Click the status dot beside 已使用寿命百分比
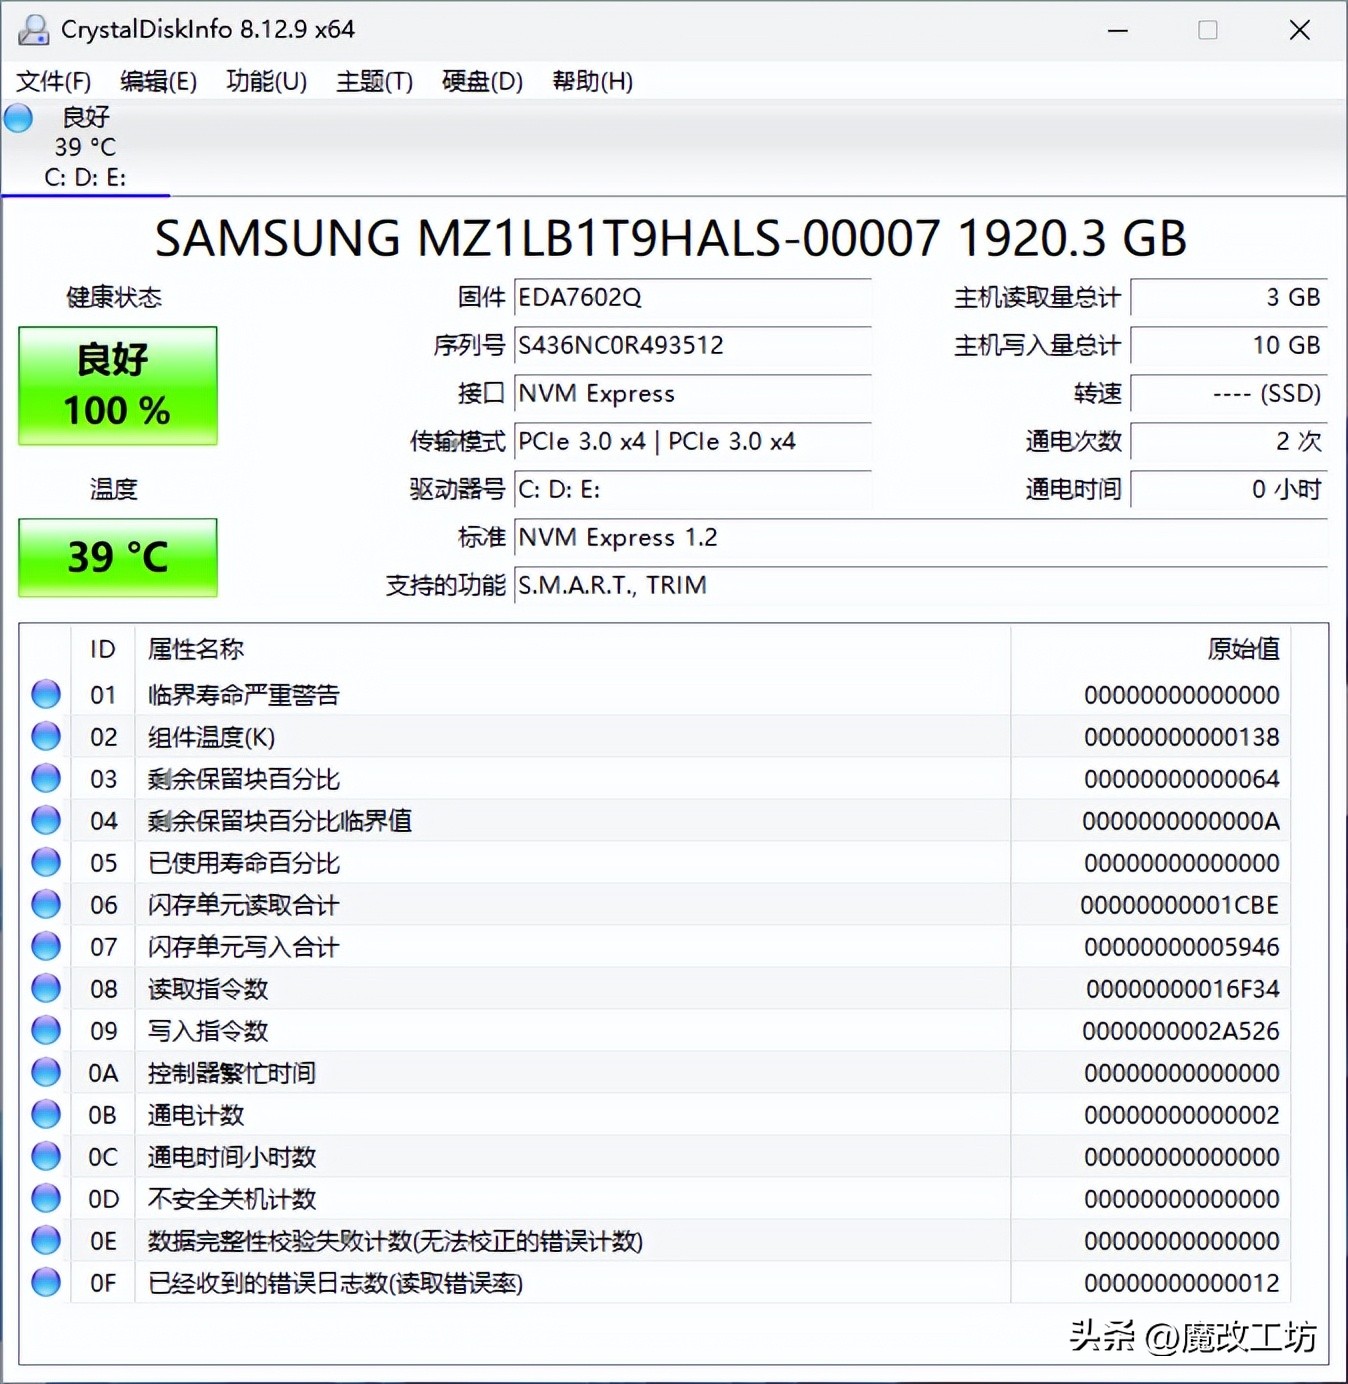 tap(45, 862)
